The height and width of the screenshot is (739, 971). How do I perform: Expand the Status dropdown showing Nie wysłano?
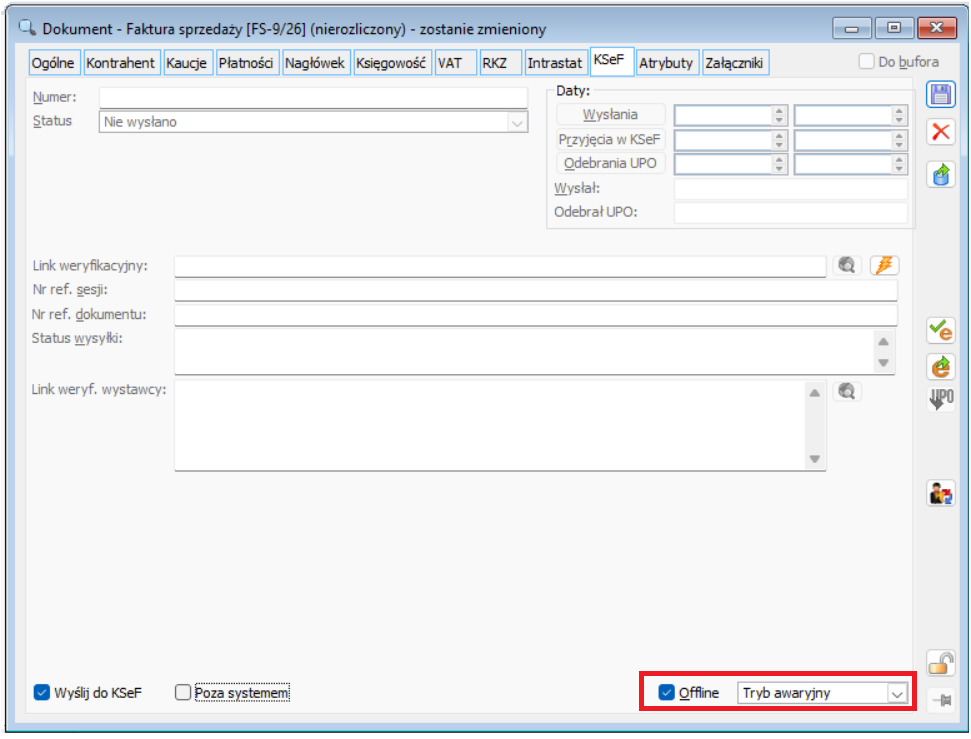(x=515, y=122)
